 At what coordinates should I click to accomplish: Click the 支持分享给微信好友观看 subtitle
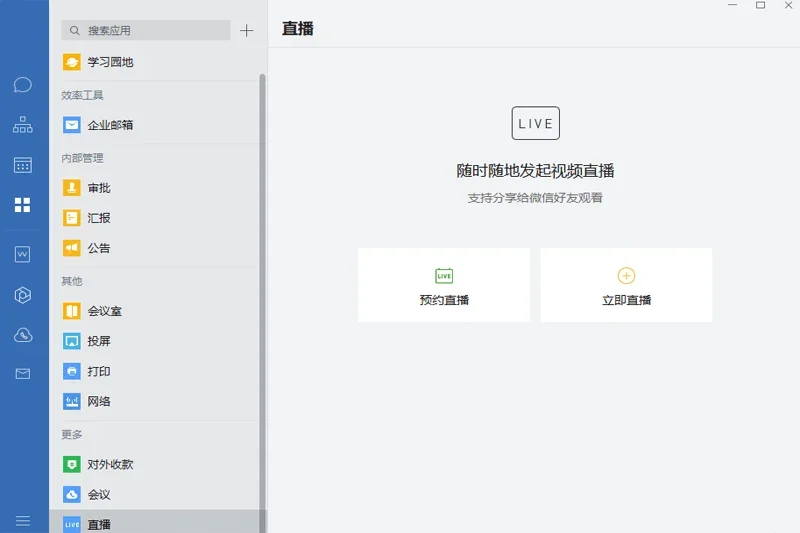click(x=535, y=198)
